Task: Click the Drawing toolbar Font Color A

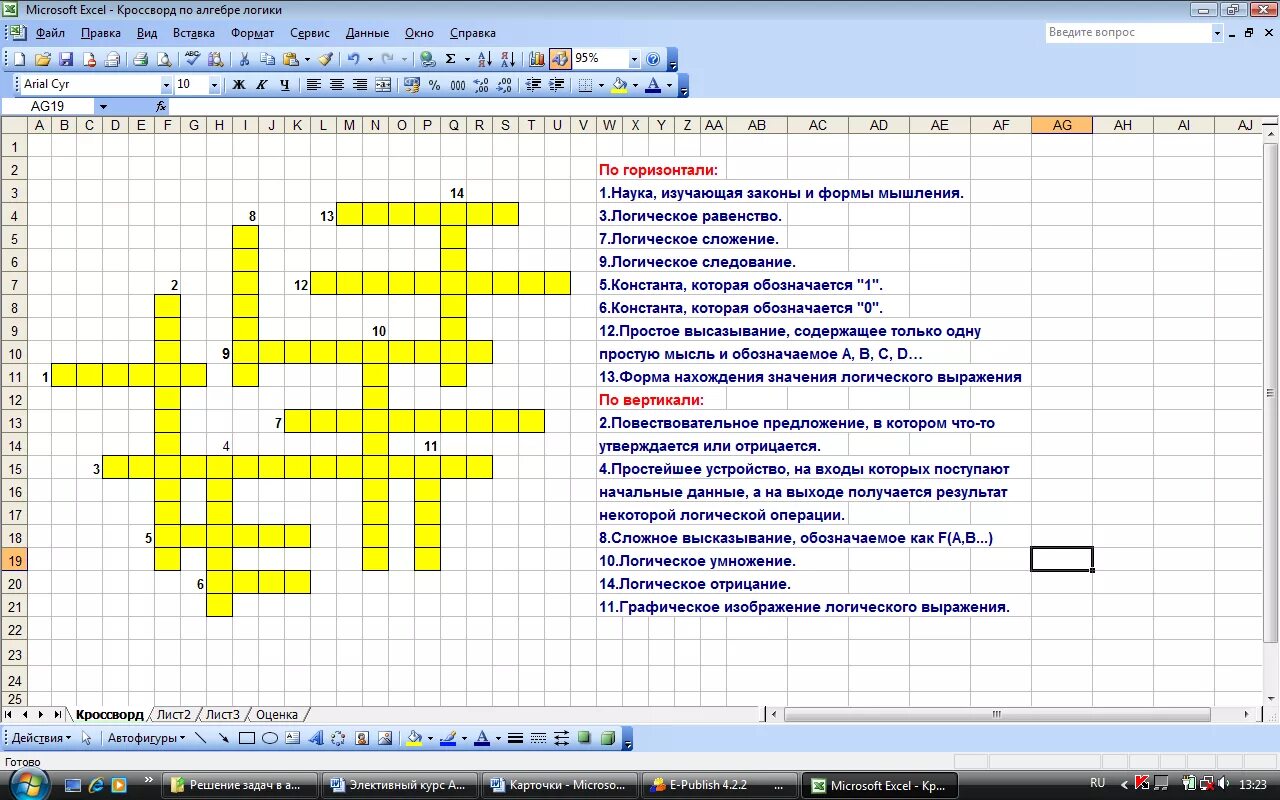Action: [482, 739]
